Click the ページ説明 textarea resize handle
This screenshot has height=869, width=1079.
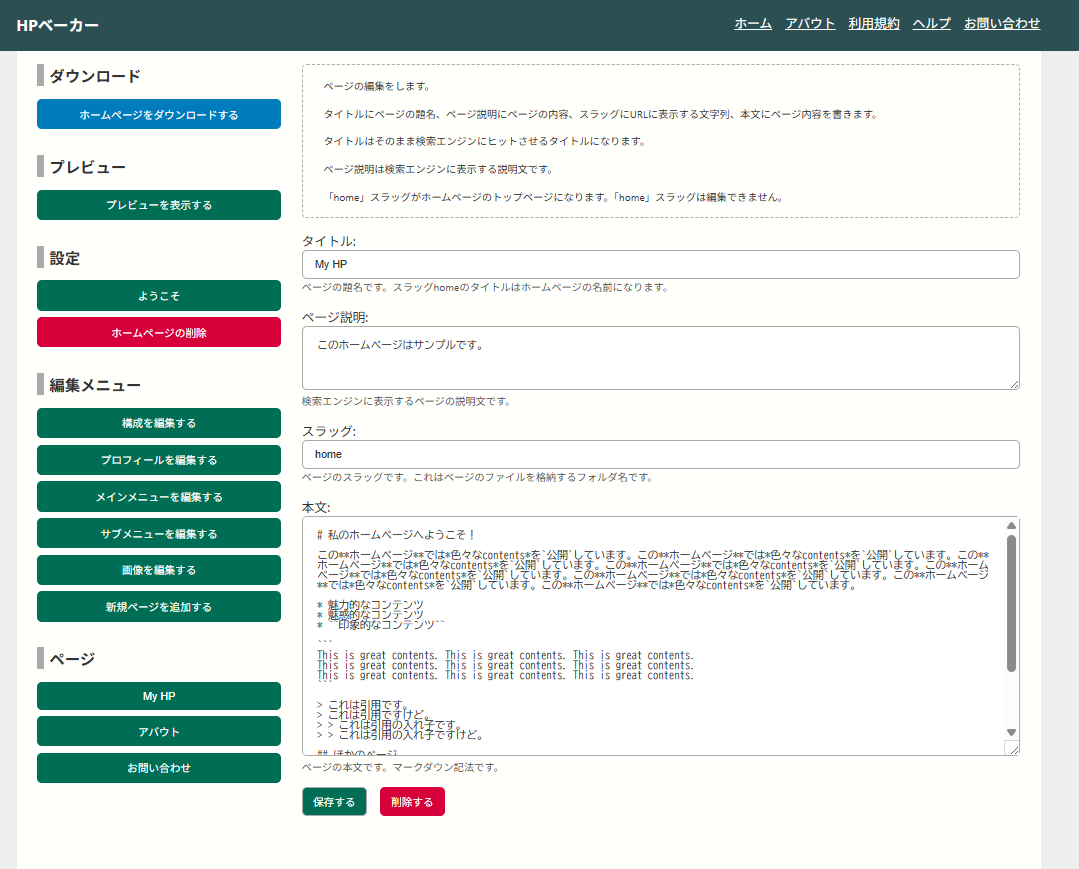click(x=1014, y=384)
